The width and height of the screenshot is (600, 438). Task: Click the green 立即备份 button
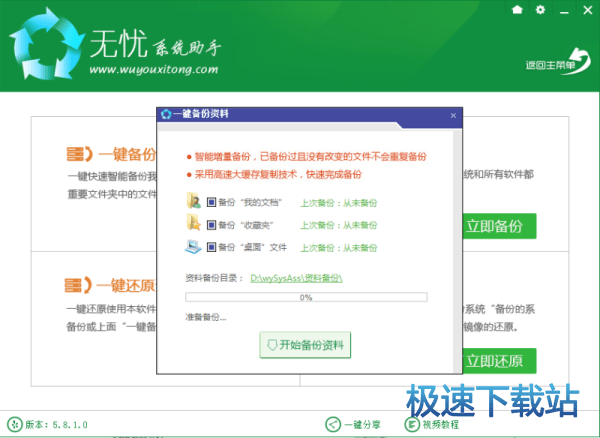point(499,226)
